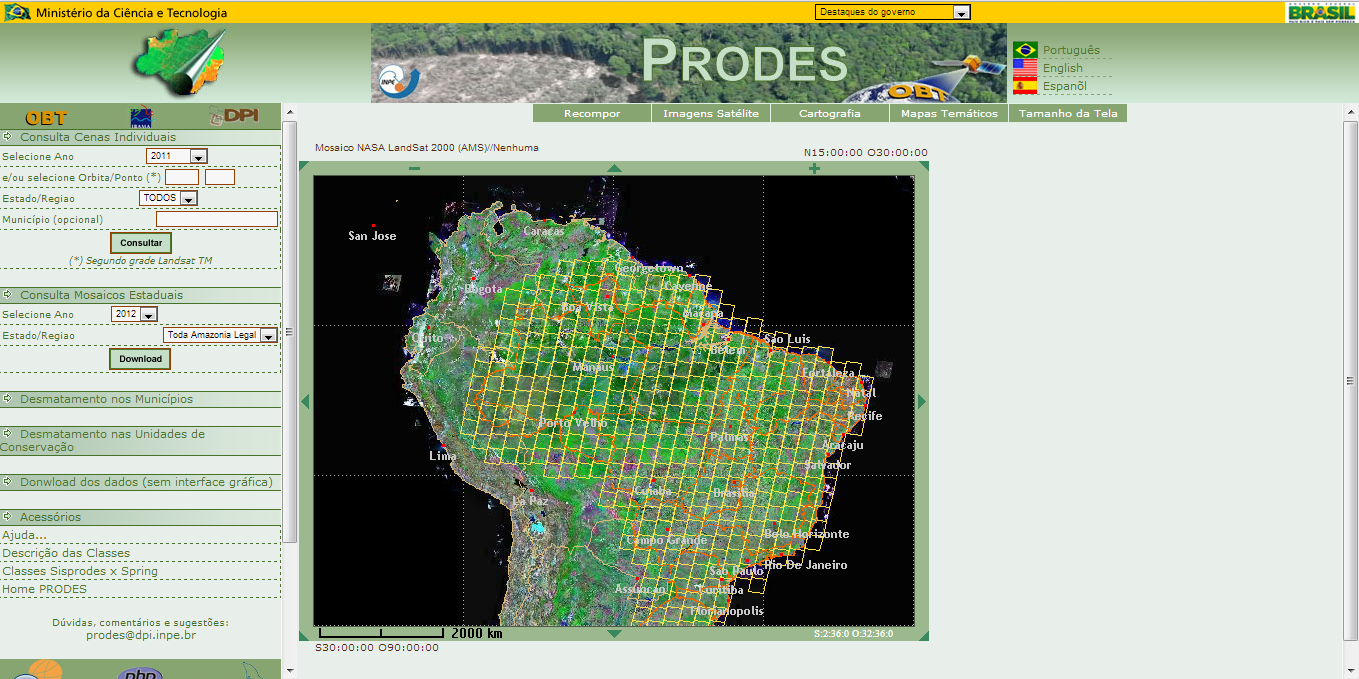Open the Mapas Temáticos menu
The width and height of the screenshot is (1359, 679).
[949, 113]
